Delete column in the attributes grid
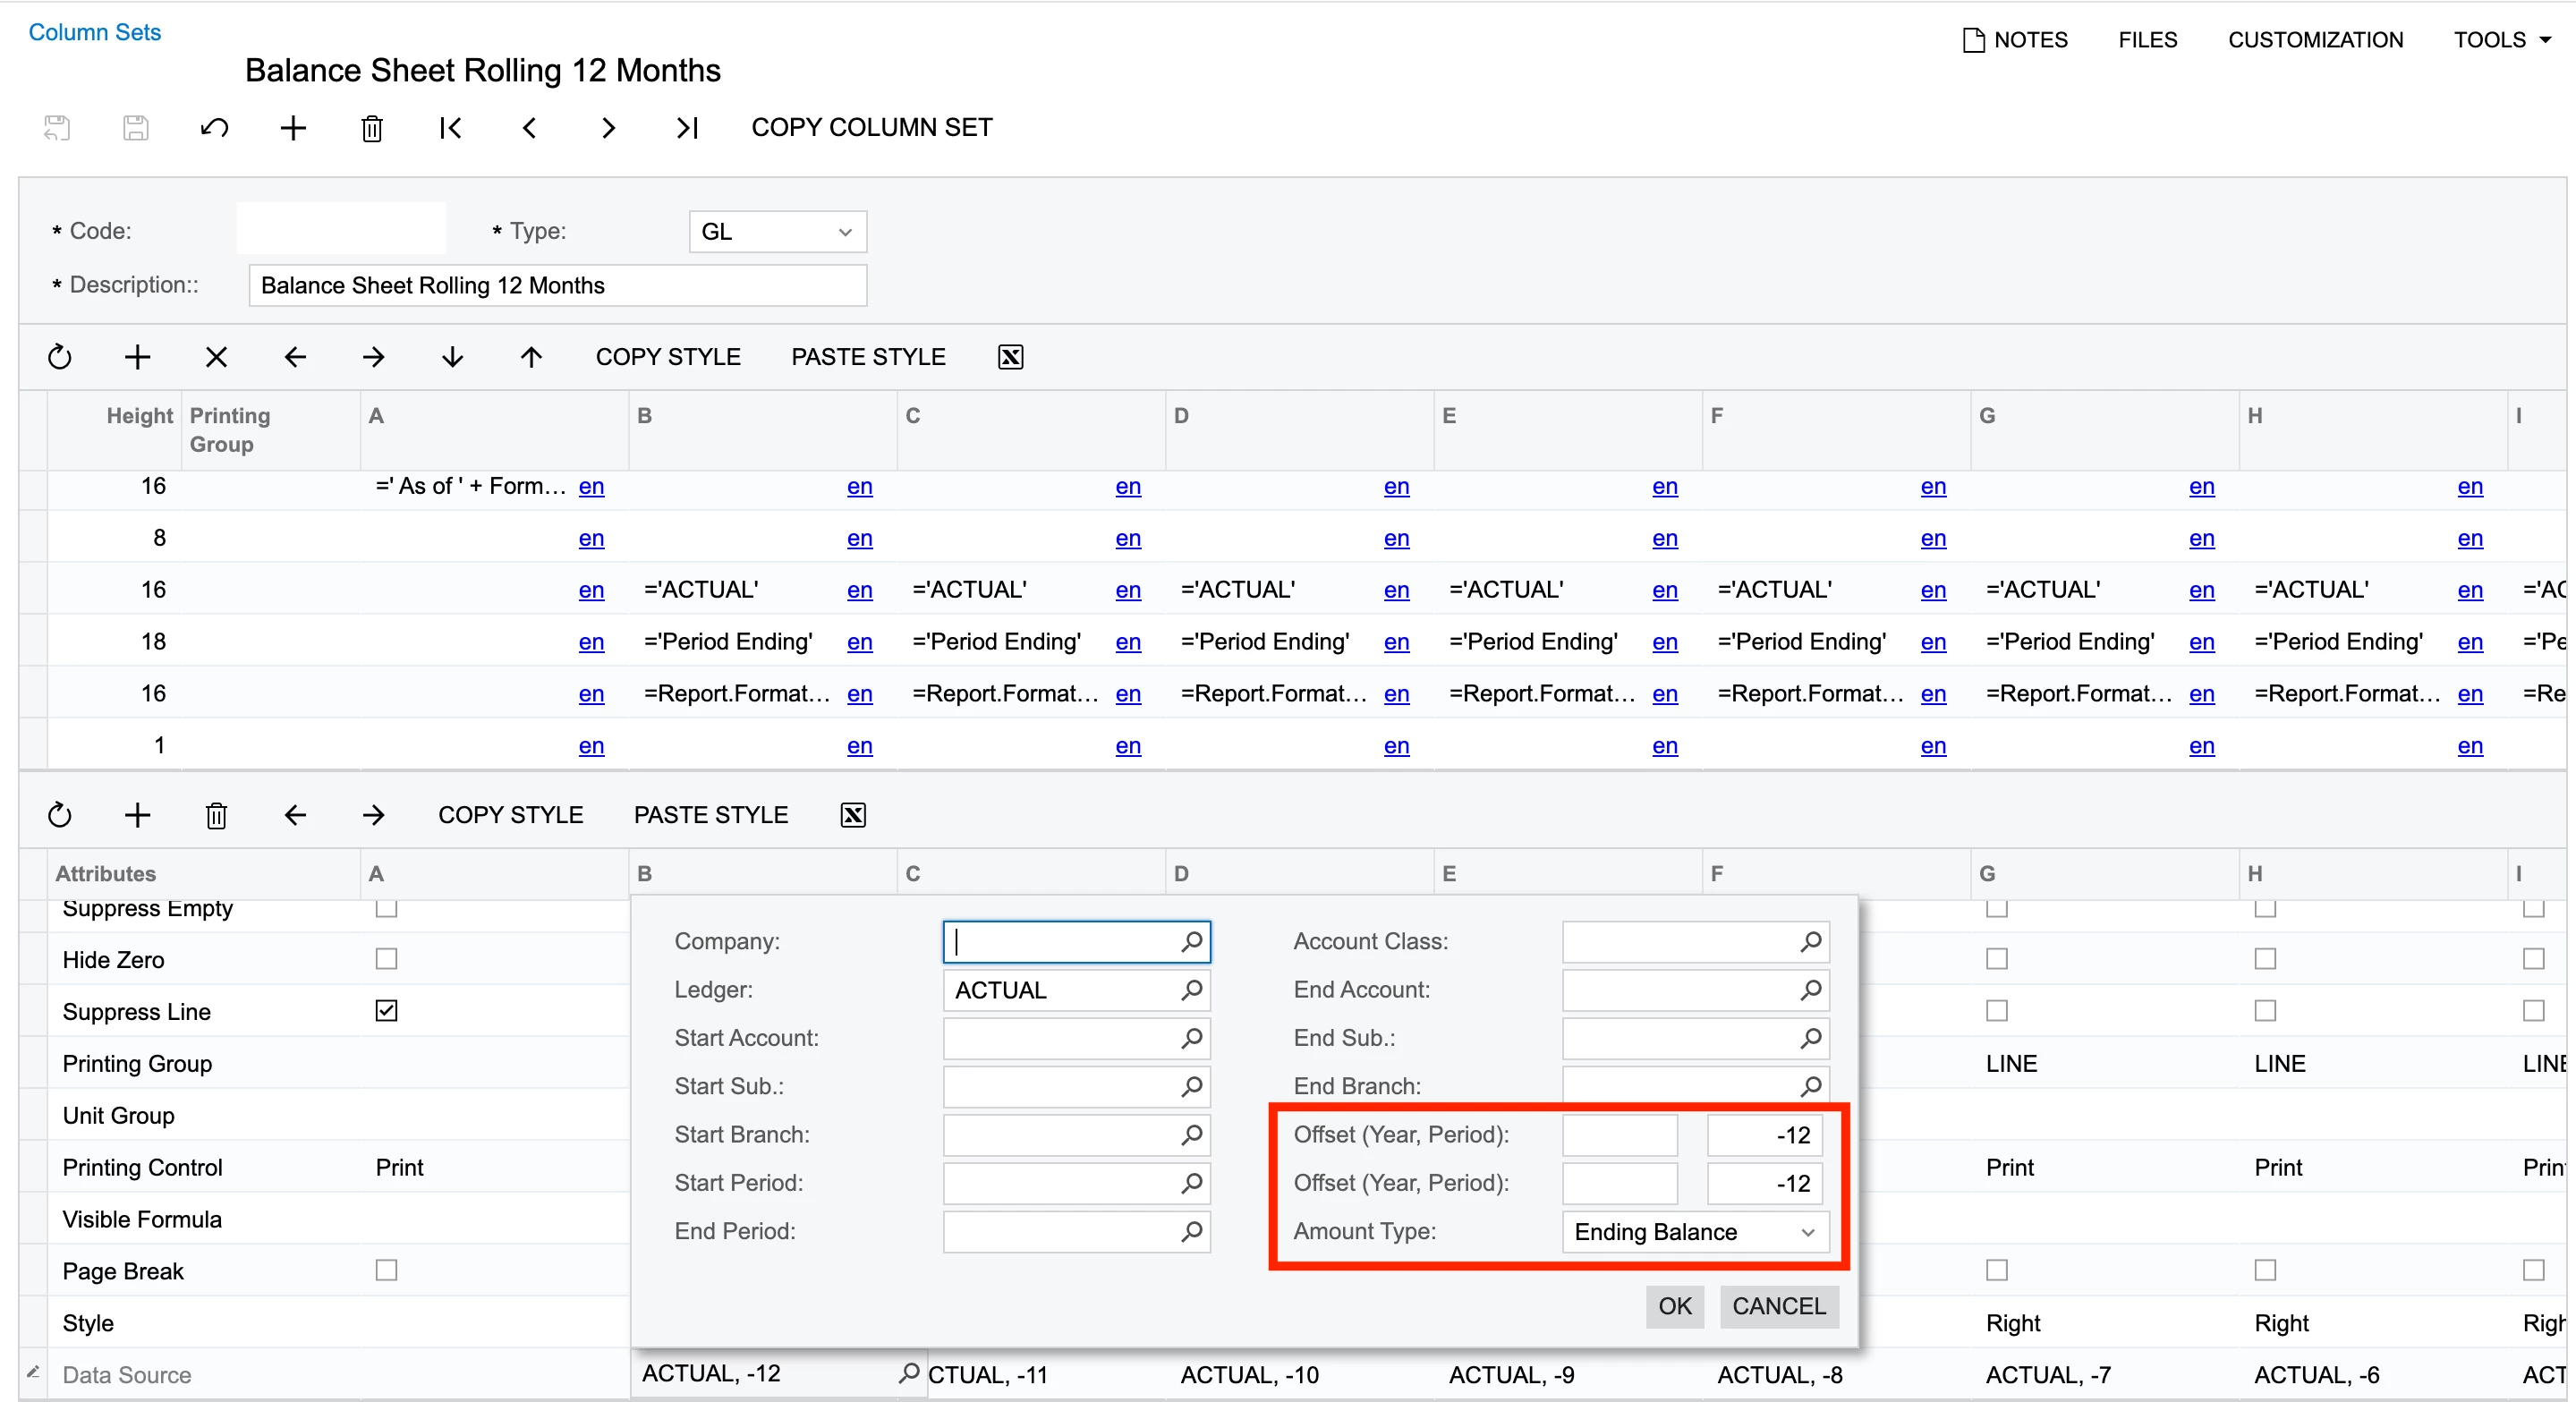 [x=216, y=815]
